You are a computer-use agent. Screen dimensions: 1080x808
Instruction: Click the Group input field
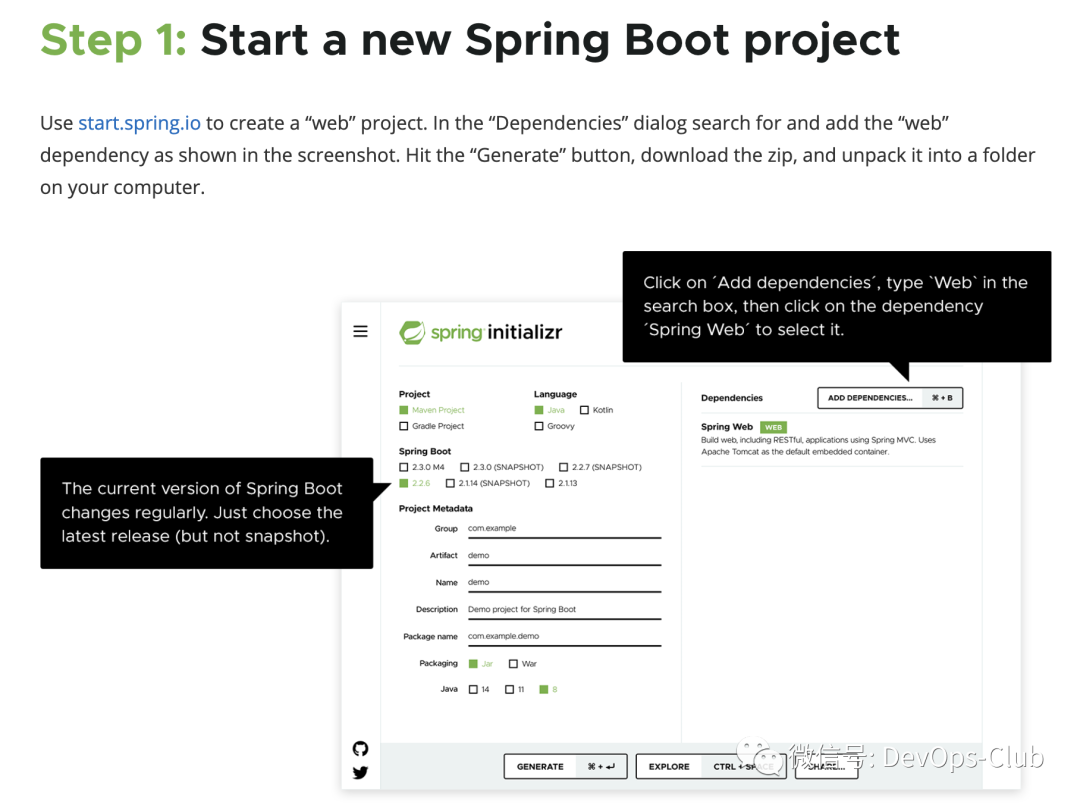click(x=564, y=529)
